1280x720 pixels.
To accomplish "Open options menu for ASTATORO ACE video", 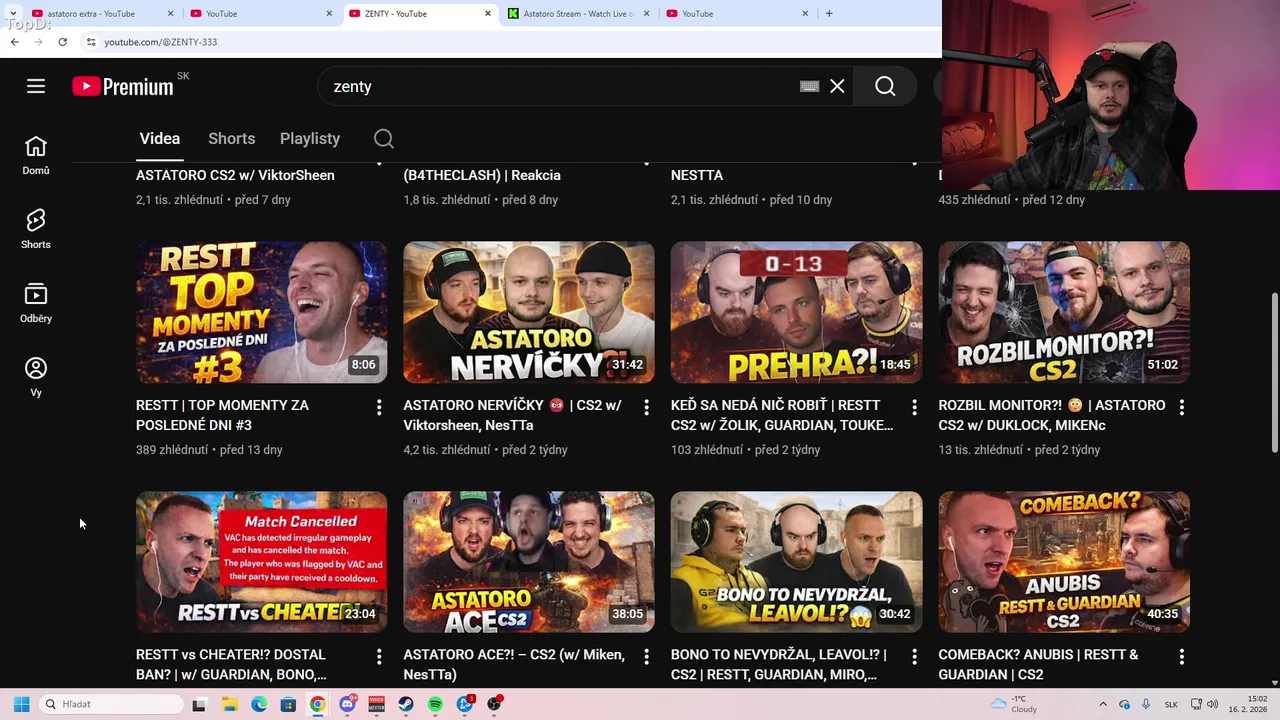I will (646, 657).
